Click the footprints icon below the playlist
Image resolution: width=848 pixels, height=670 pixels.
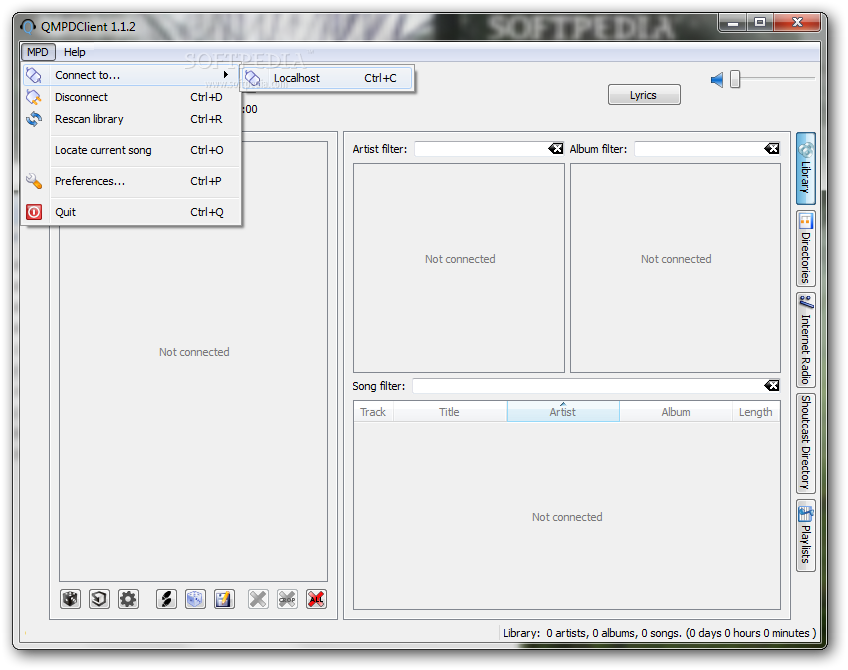pos(166,599)
